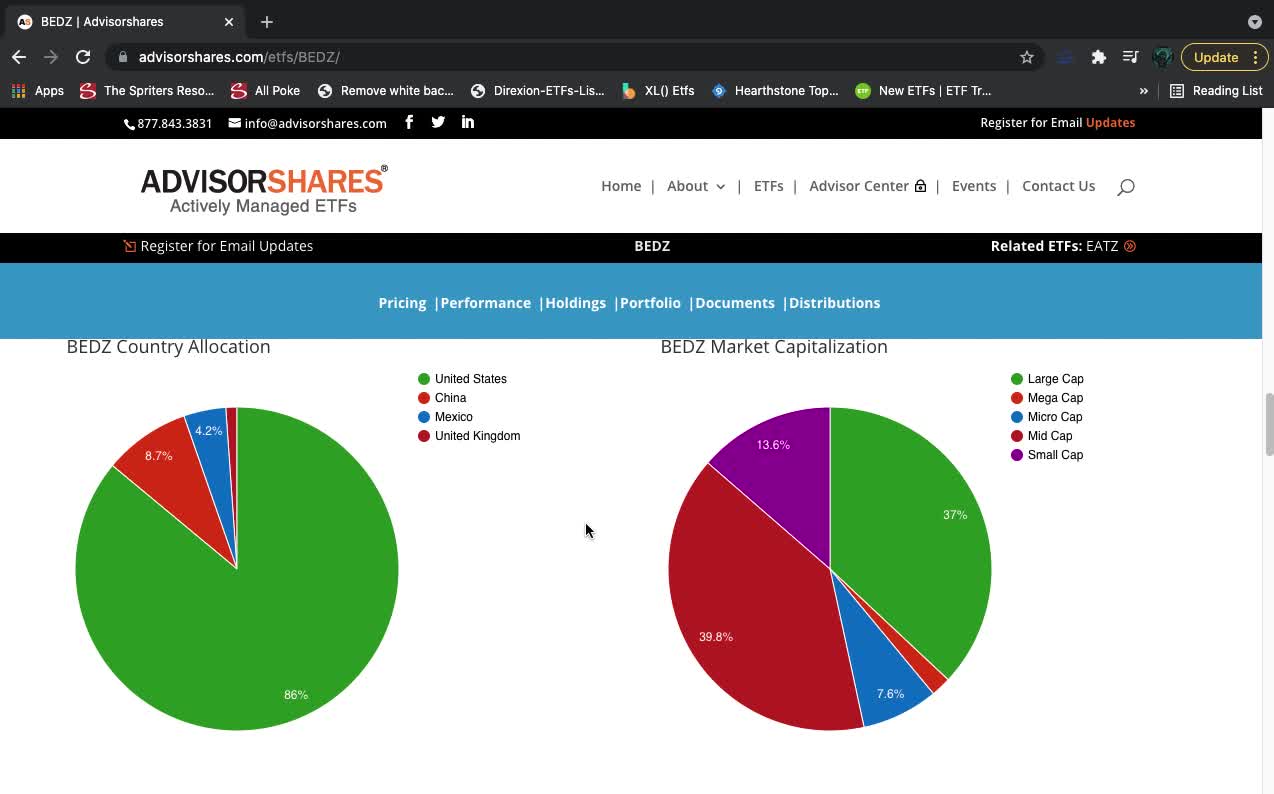The image size is (1274, 794).
Task: Open the Hearthstone Top bookmark
Action: 775,90
